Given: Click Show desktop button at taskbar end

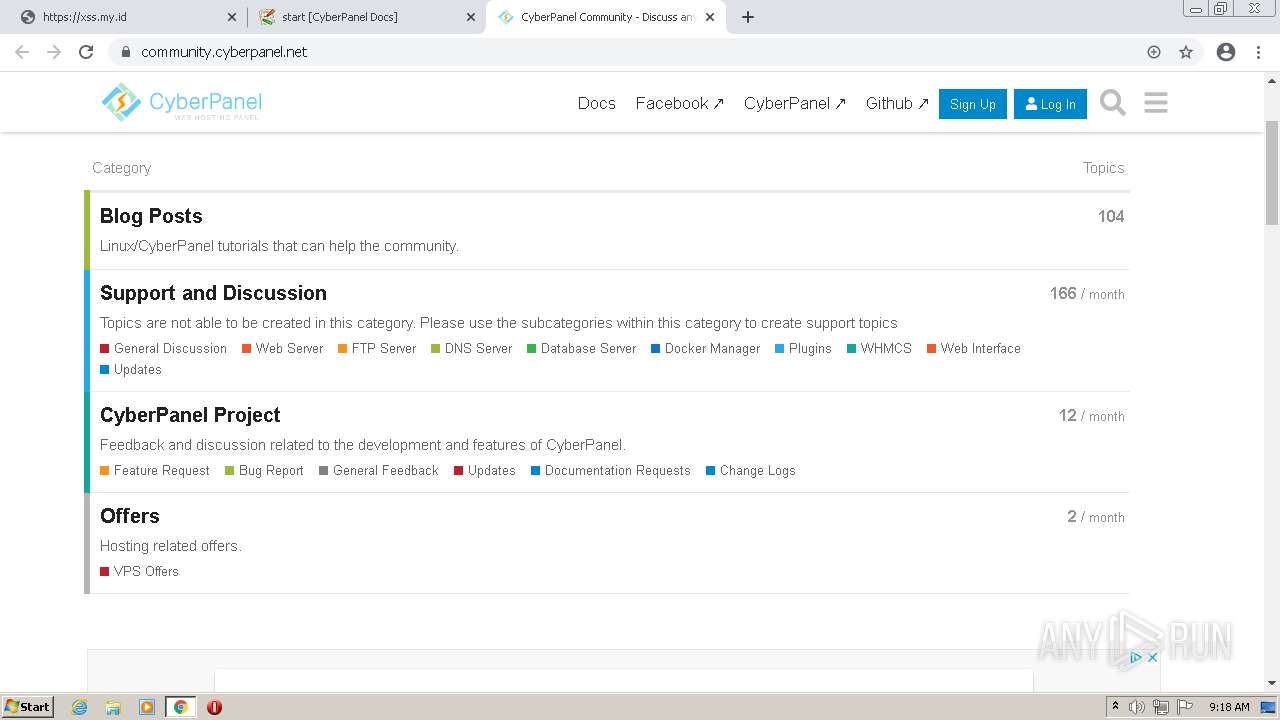Looking at the screenshot, I should click(x=1270, y=707).
